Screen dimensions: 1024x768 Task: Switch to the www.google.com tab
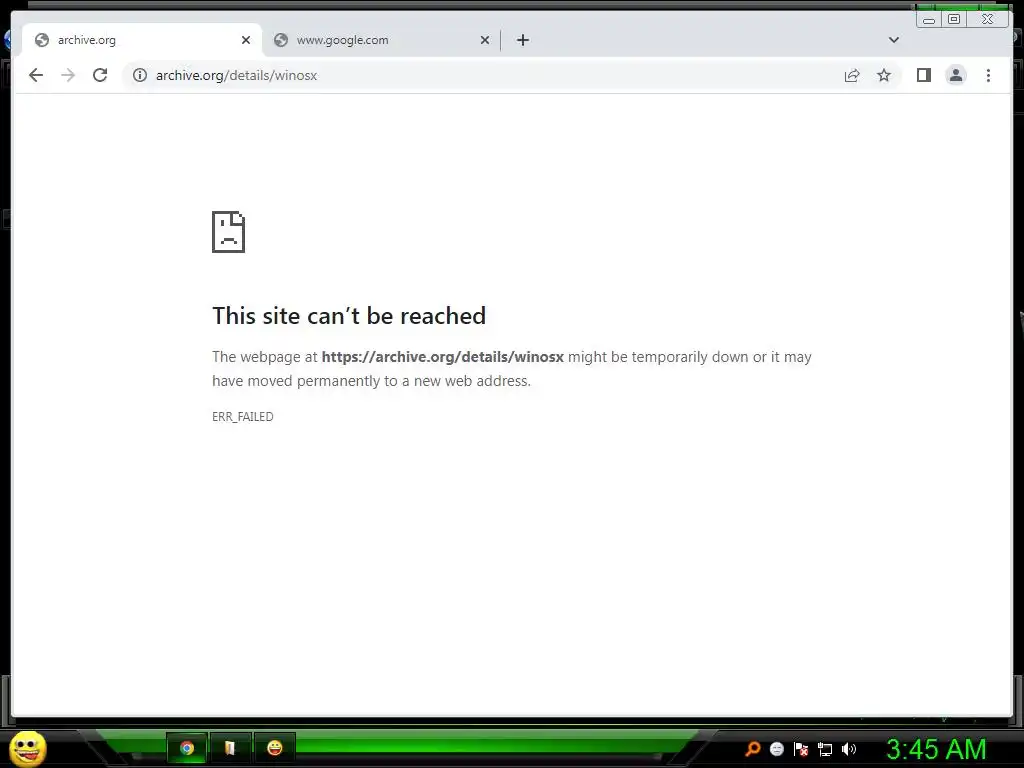(381, 40)
